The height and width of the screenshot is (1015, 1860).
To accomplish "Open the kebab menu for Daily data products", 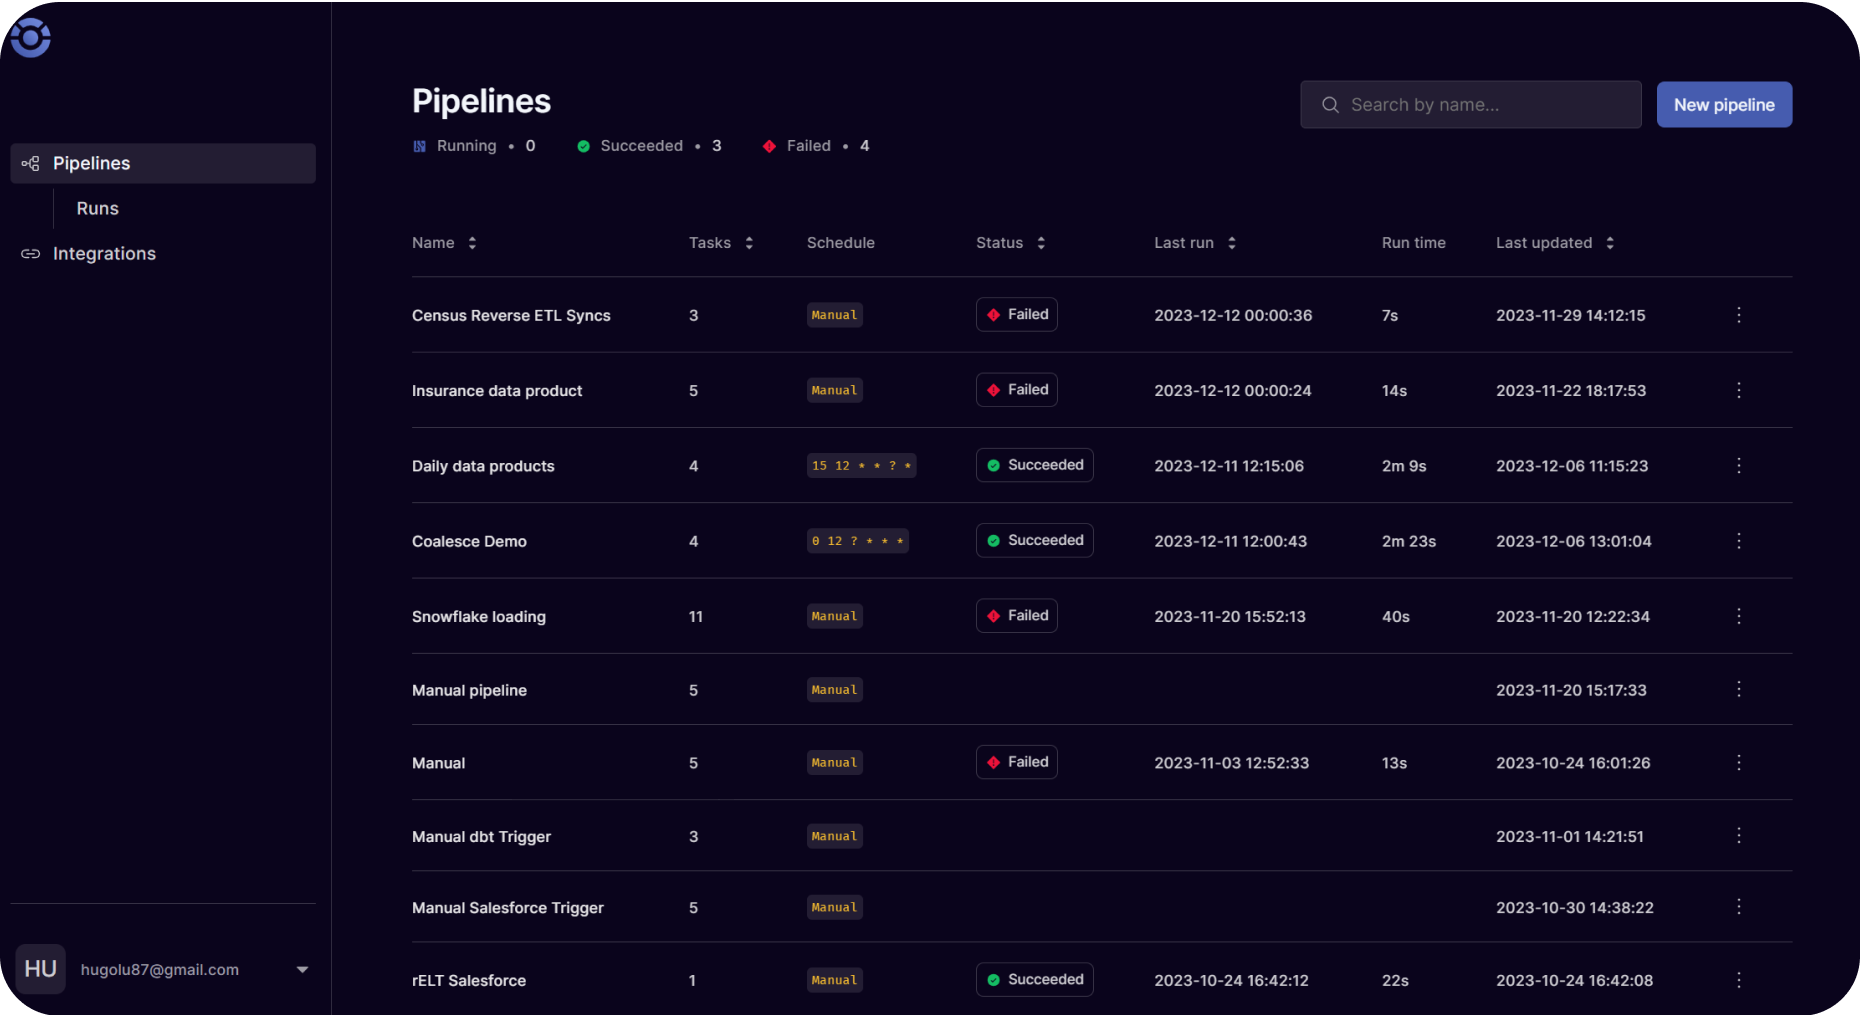I will (x=1739, y=466).
